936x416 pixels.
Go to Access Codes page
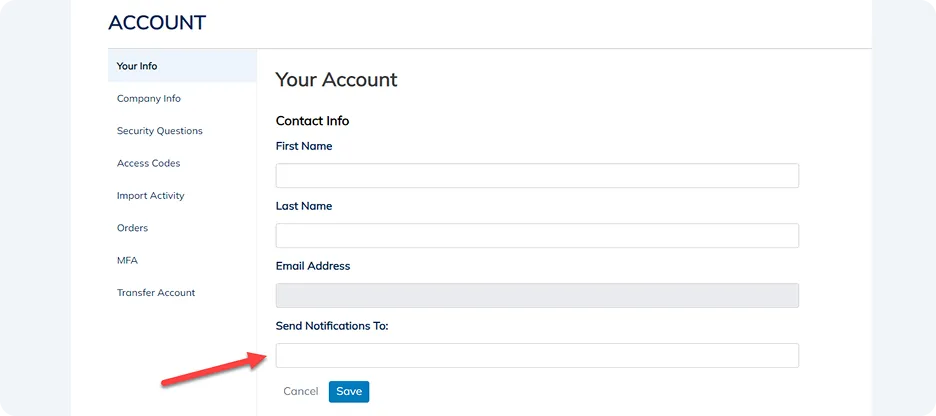pyautogui.click(x=148, y=163)
